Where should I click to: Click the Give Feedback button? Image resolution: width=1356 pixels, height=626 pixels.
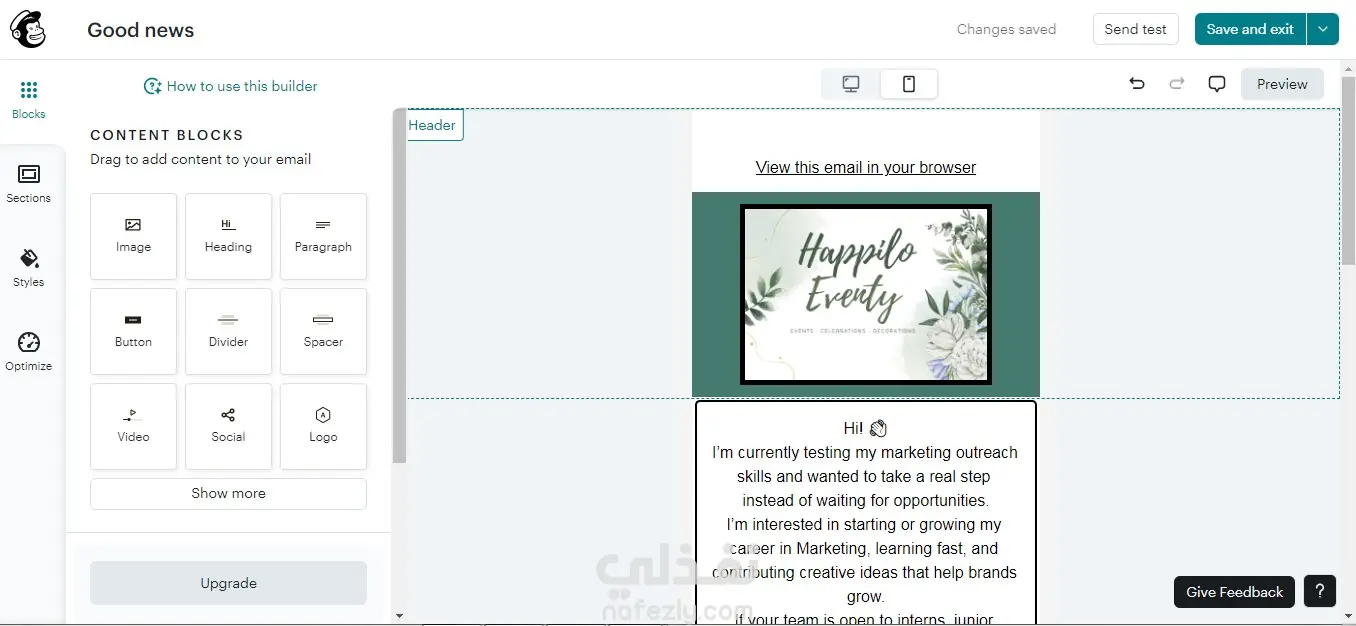coord(1234,592)
